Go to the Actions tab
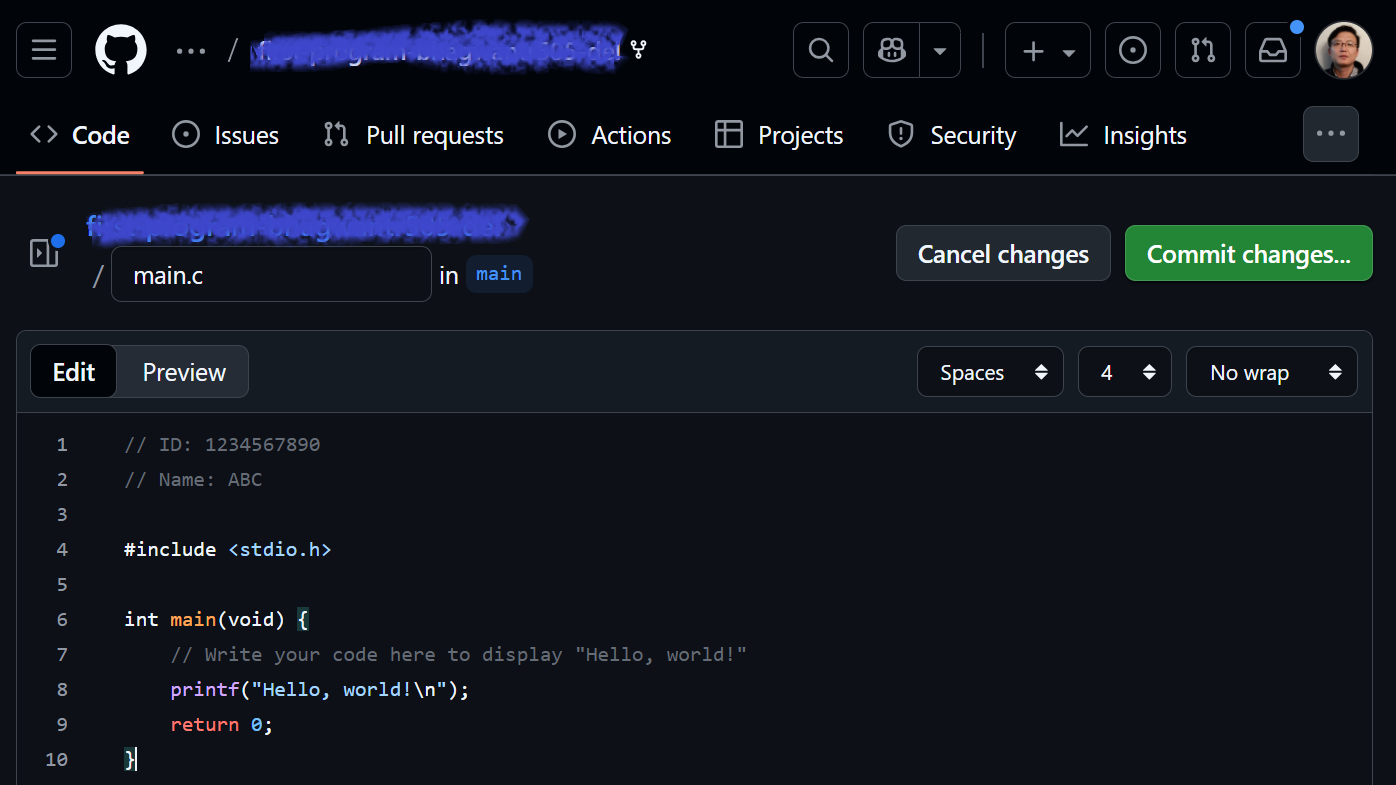Image resolution: width=1396 pixels, height=785 pixels. (x=610, y=135)
